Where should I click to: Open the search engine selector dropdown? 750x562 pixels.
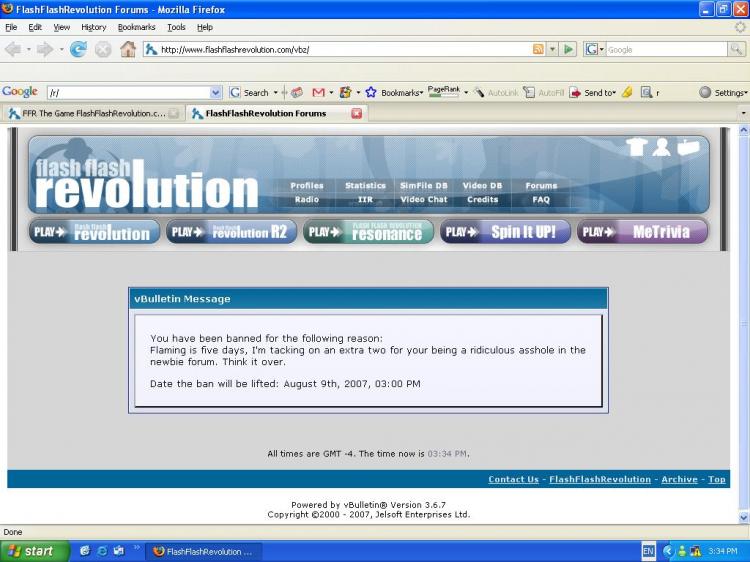(595, 49)
